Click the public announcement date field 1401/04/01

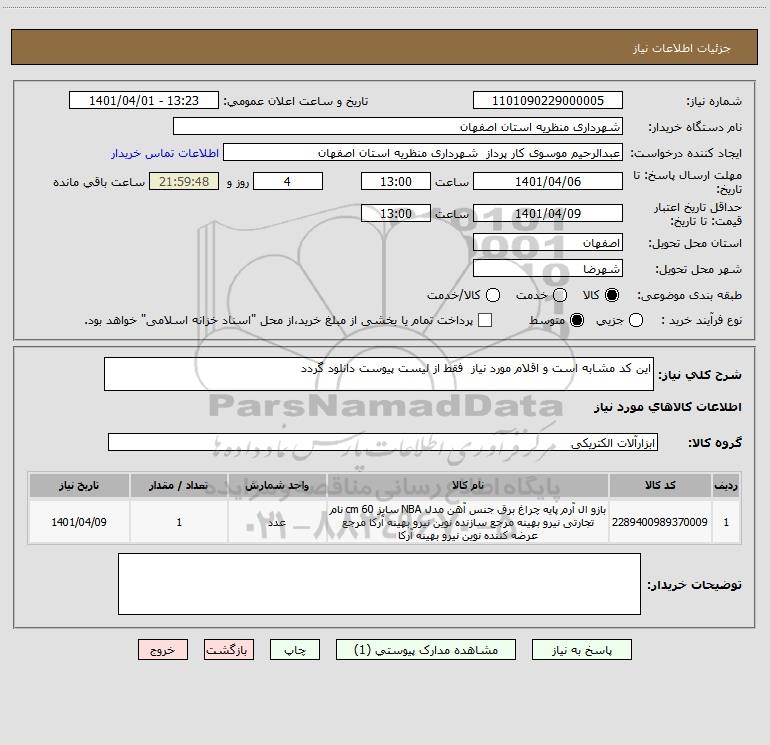click(x=144, y=101)
